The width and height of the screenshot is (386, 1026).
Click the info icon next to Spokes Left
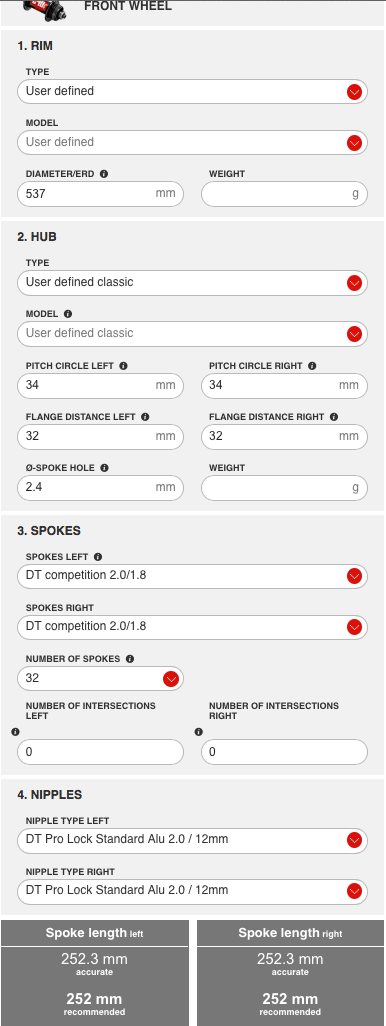tap(98, 557)
